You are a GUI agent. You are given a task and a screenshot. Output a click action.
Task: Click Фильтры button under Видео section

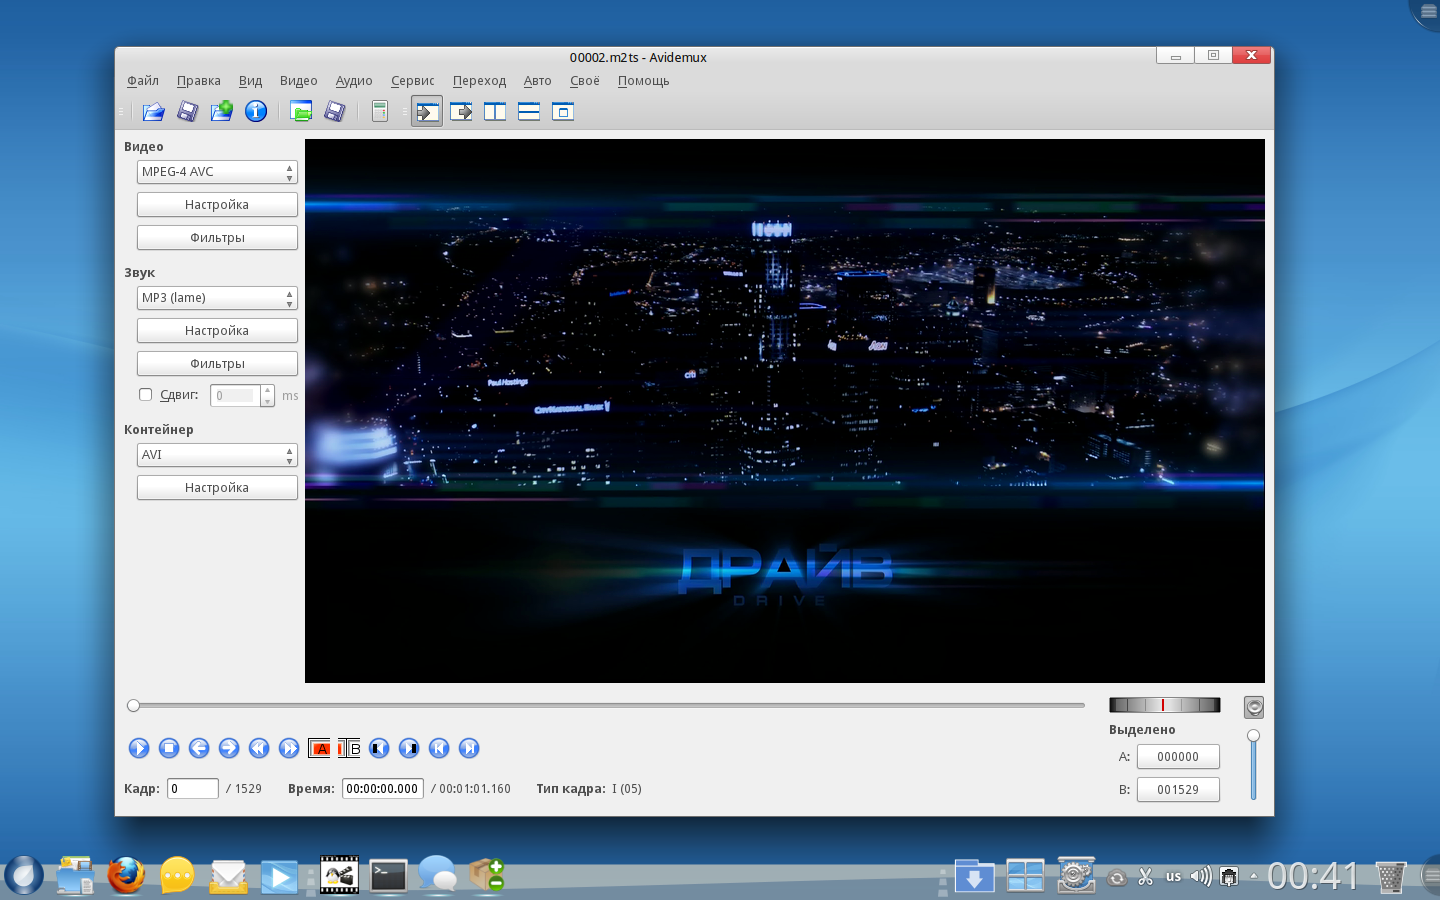coord(217,238)
